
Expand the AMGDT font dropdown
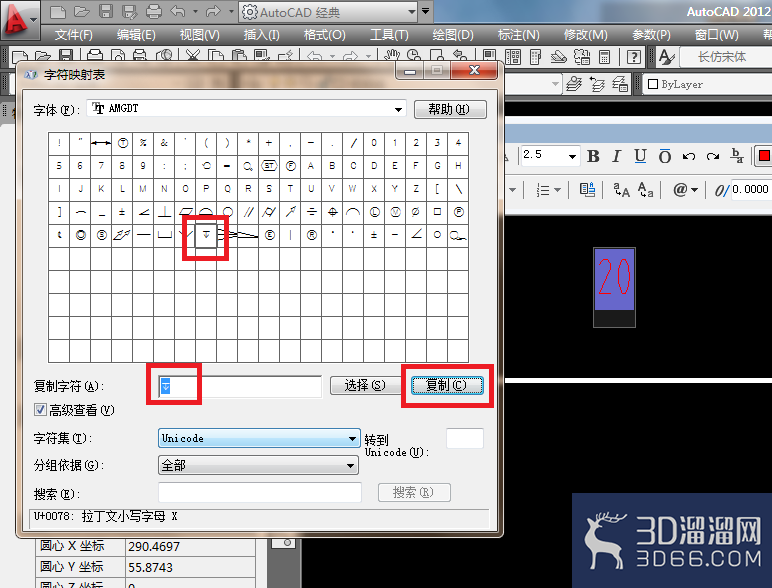pyautogui.click(x=398, y=109)
